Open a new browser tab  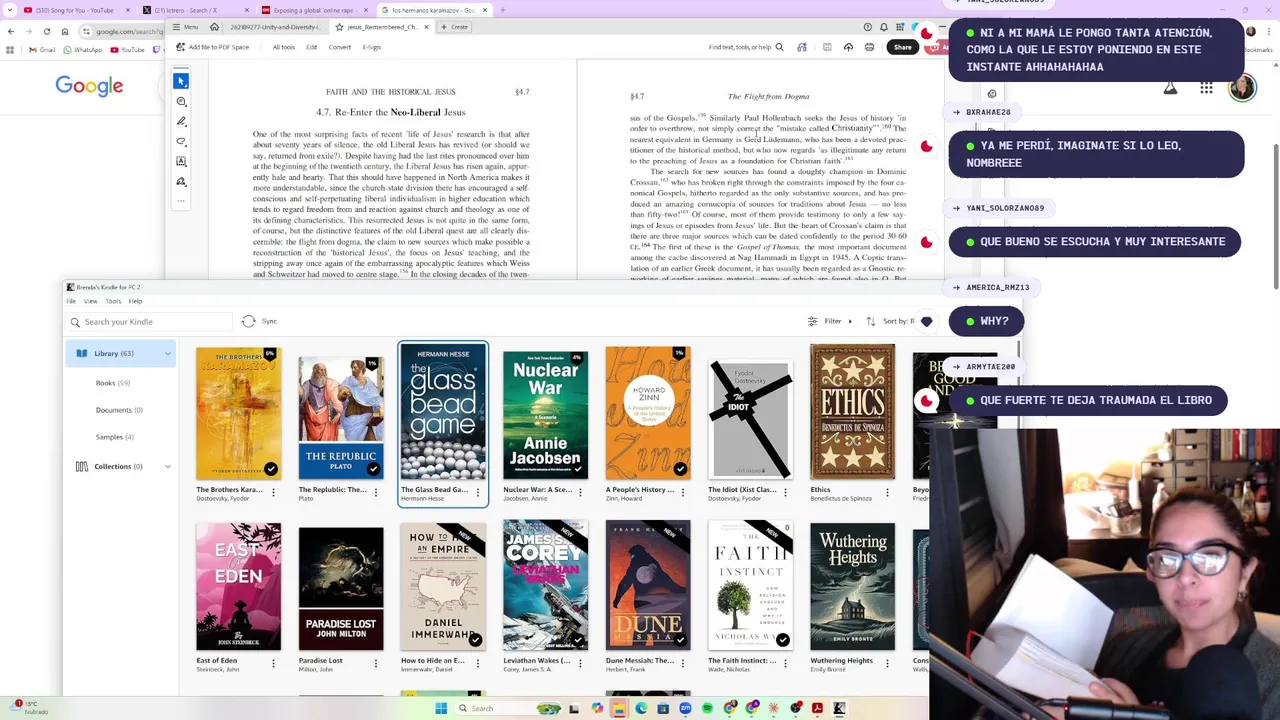pos(502,10)
